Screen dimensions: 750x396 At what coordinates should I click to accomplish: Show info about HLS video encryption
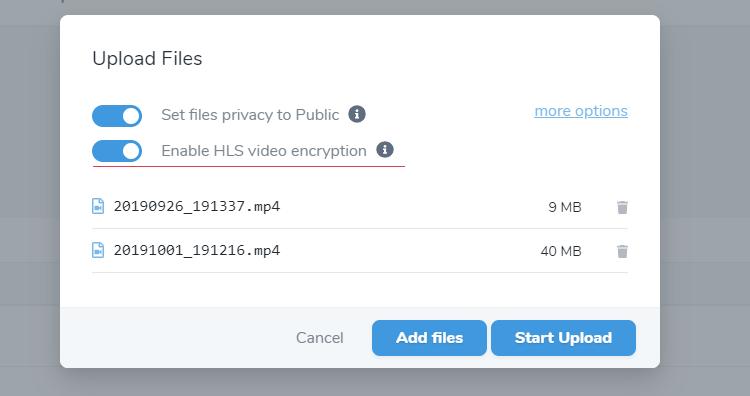[x=385, y=150]
